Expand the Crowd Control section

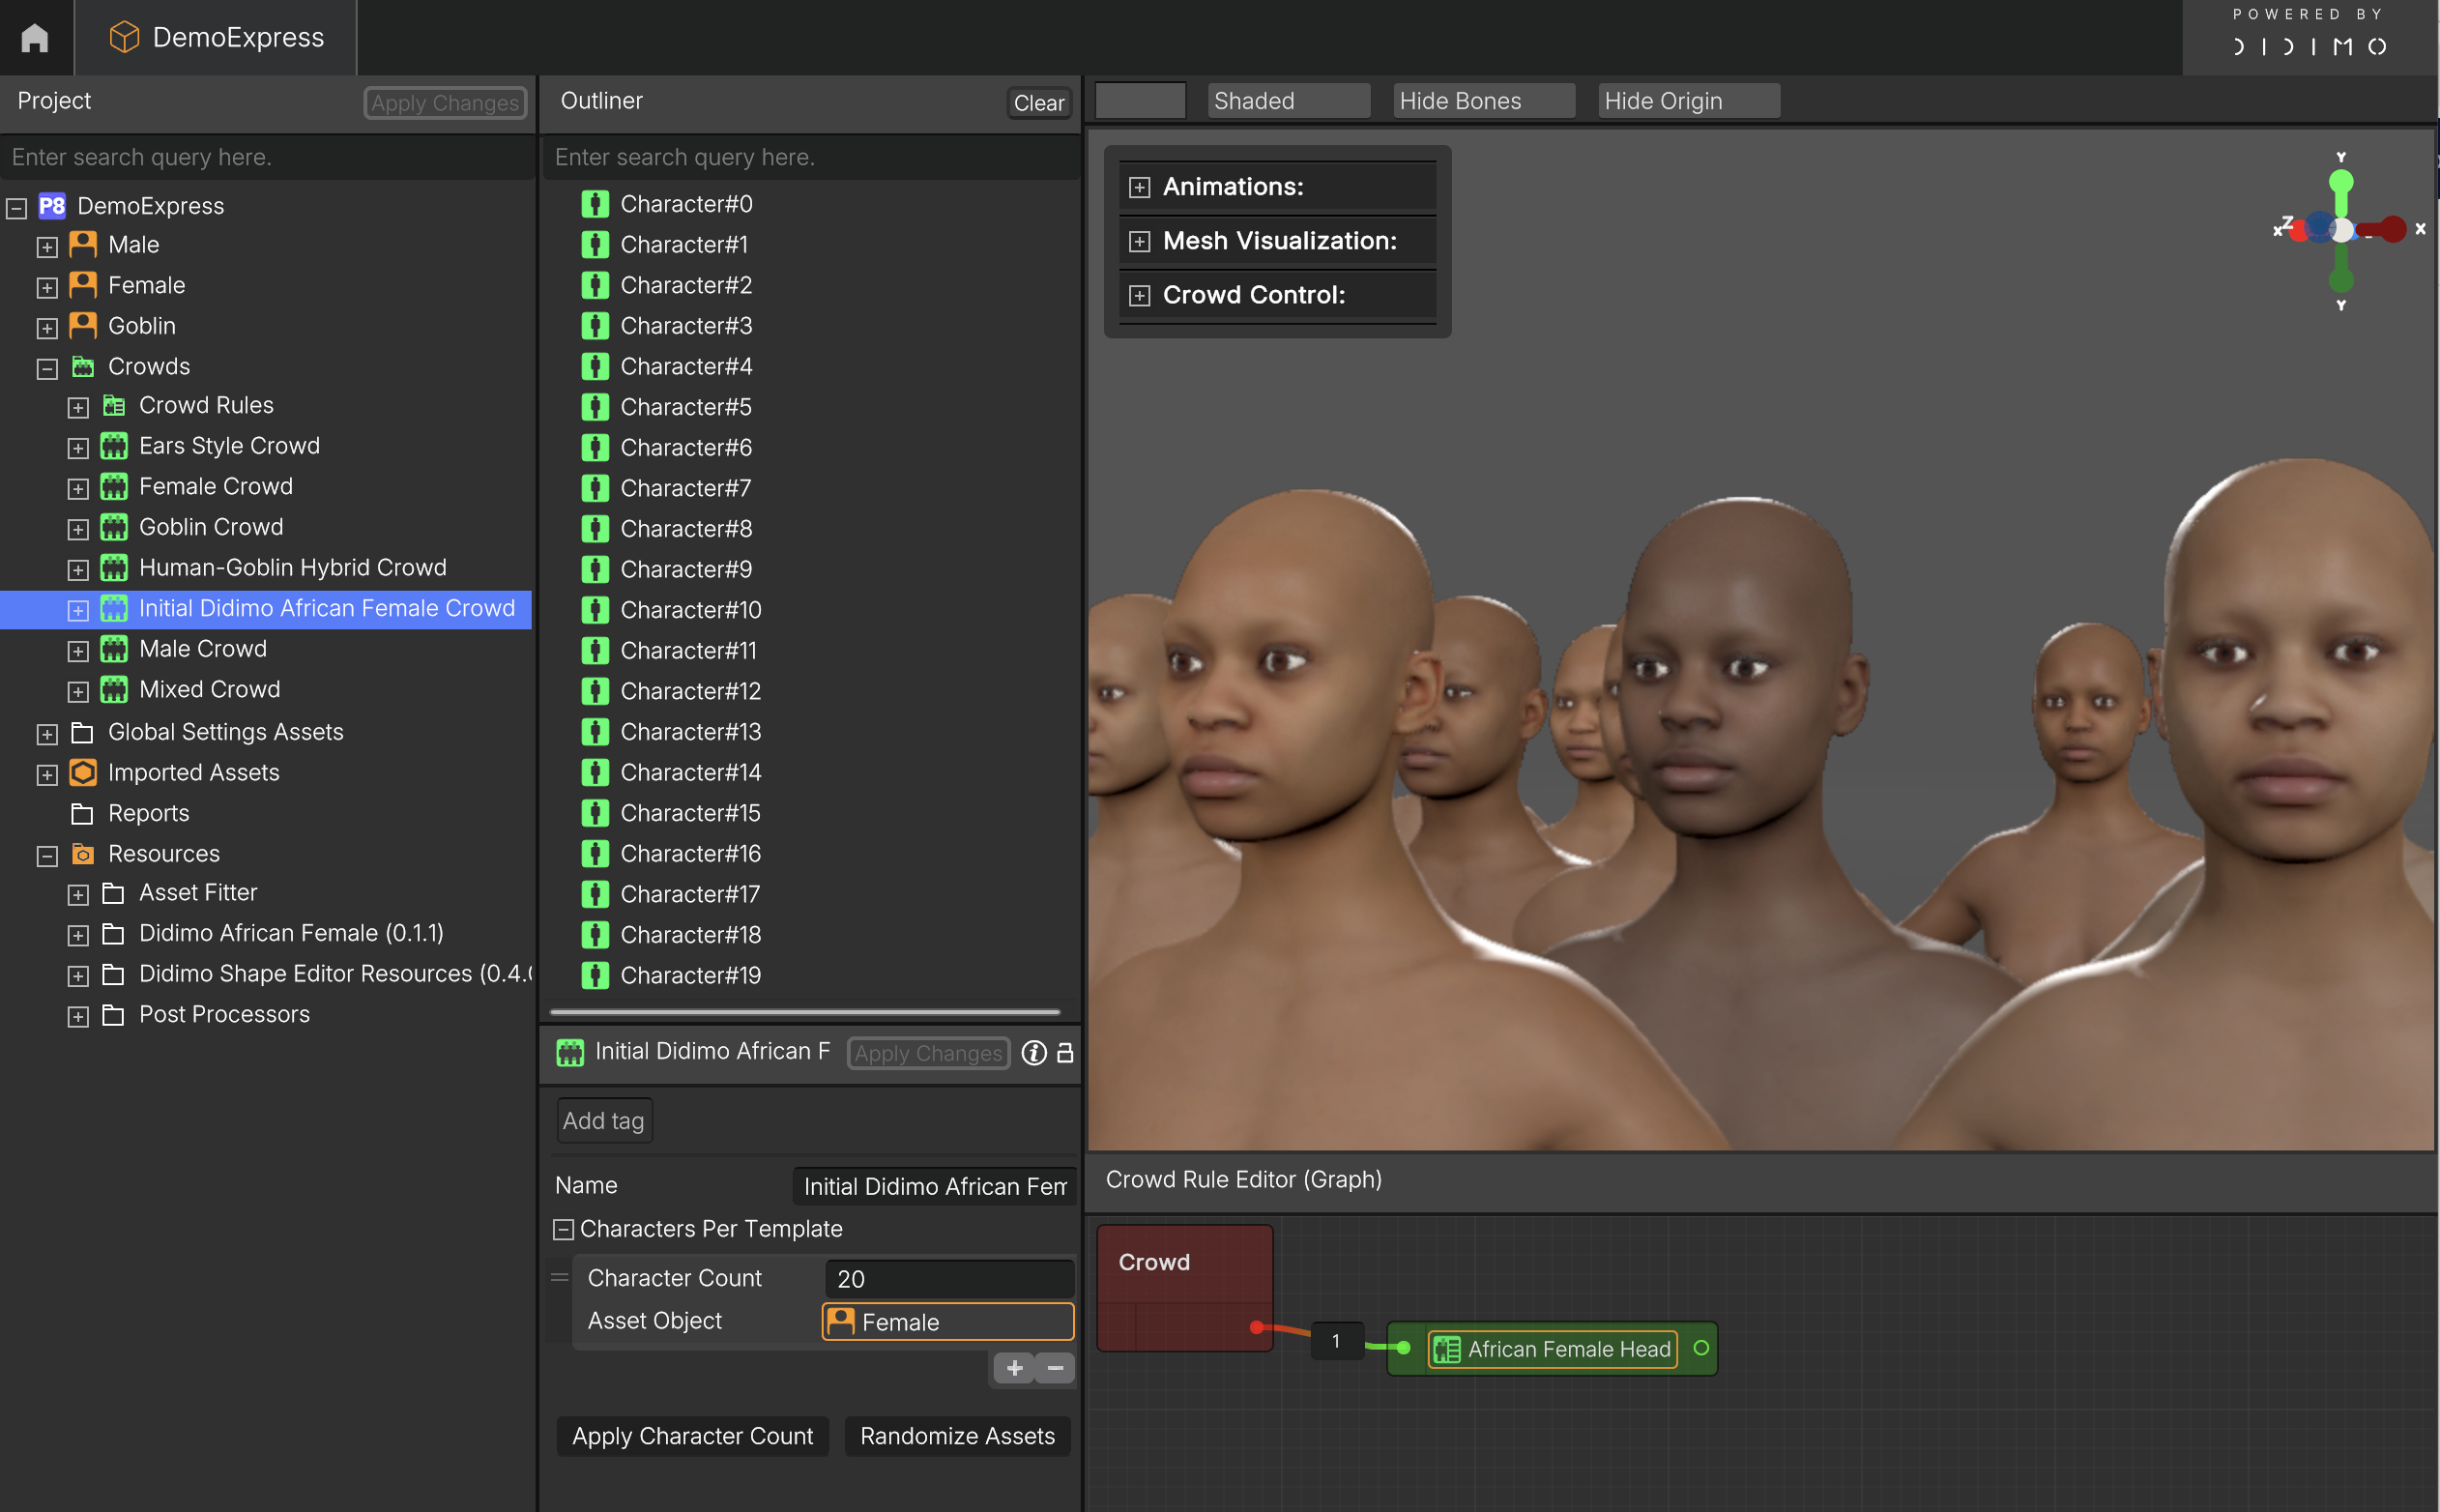(1139, 295)
